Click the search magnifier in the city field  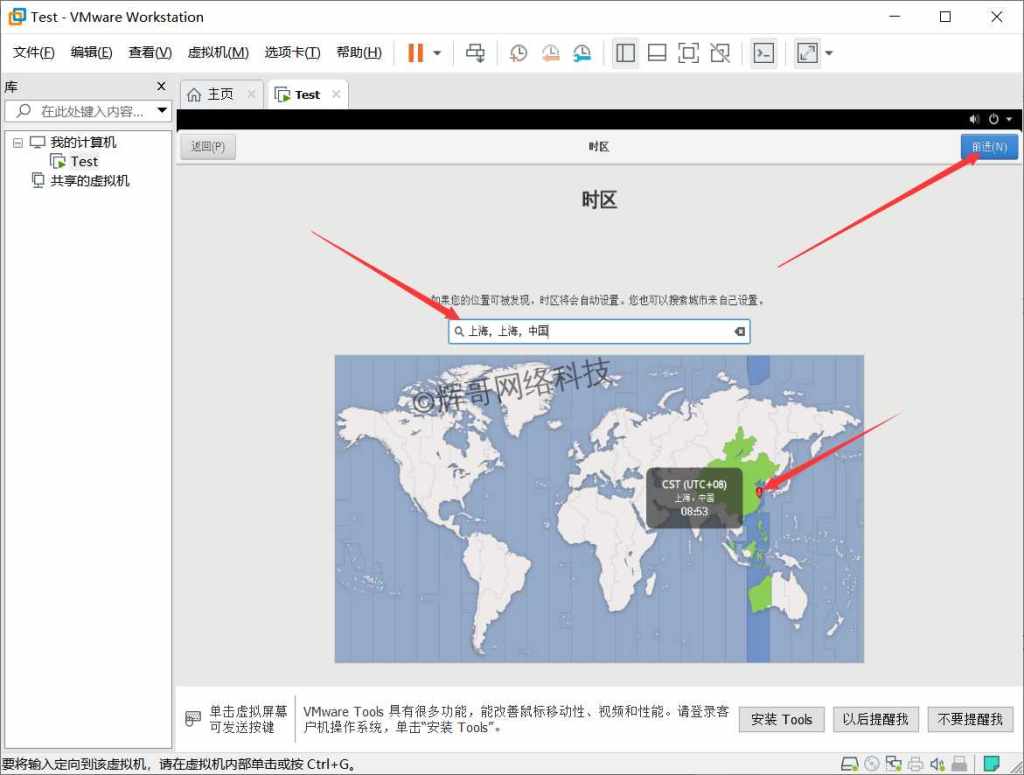[x=459, y=331]
